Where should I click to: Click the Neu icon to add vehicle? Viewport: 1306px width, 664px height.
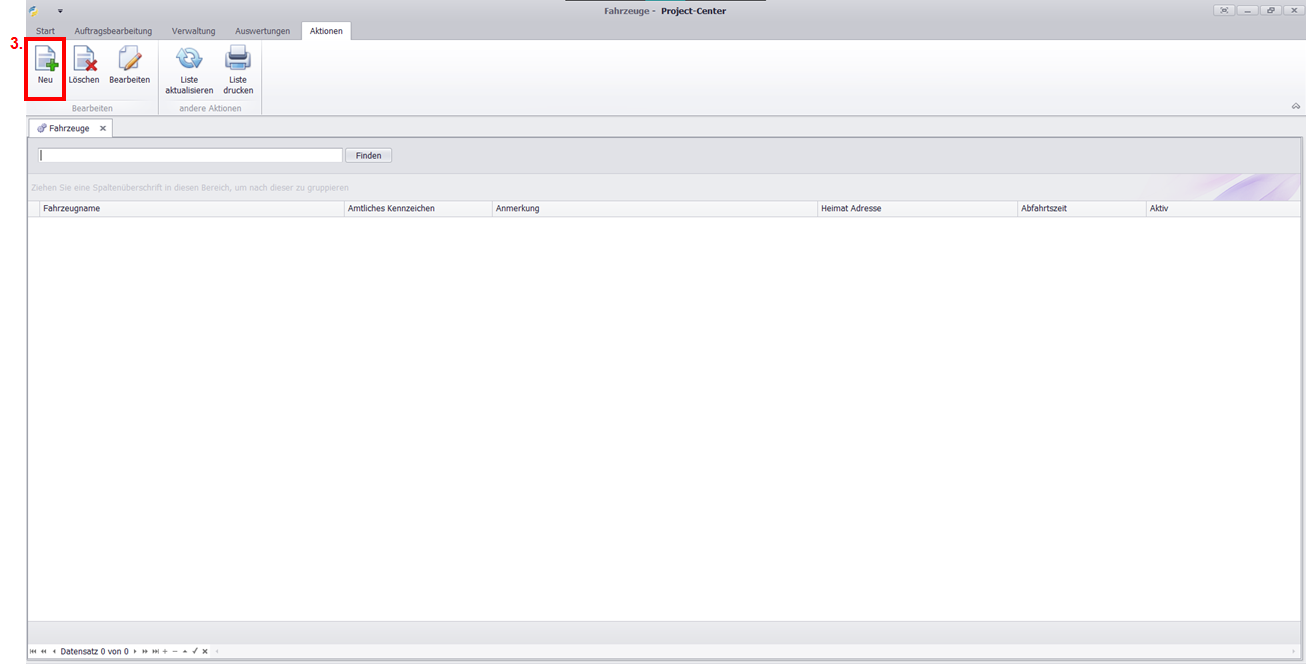[x=45, y=66]
